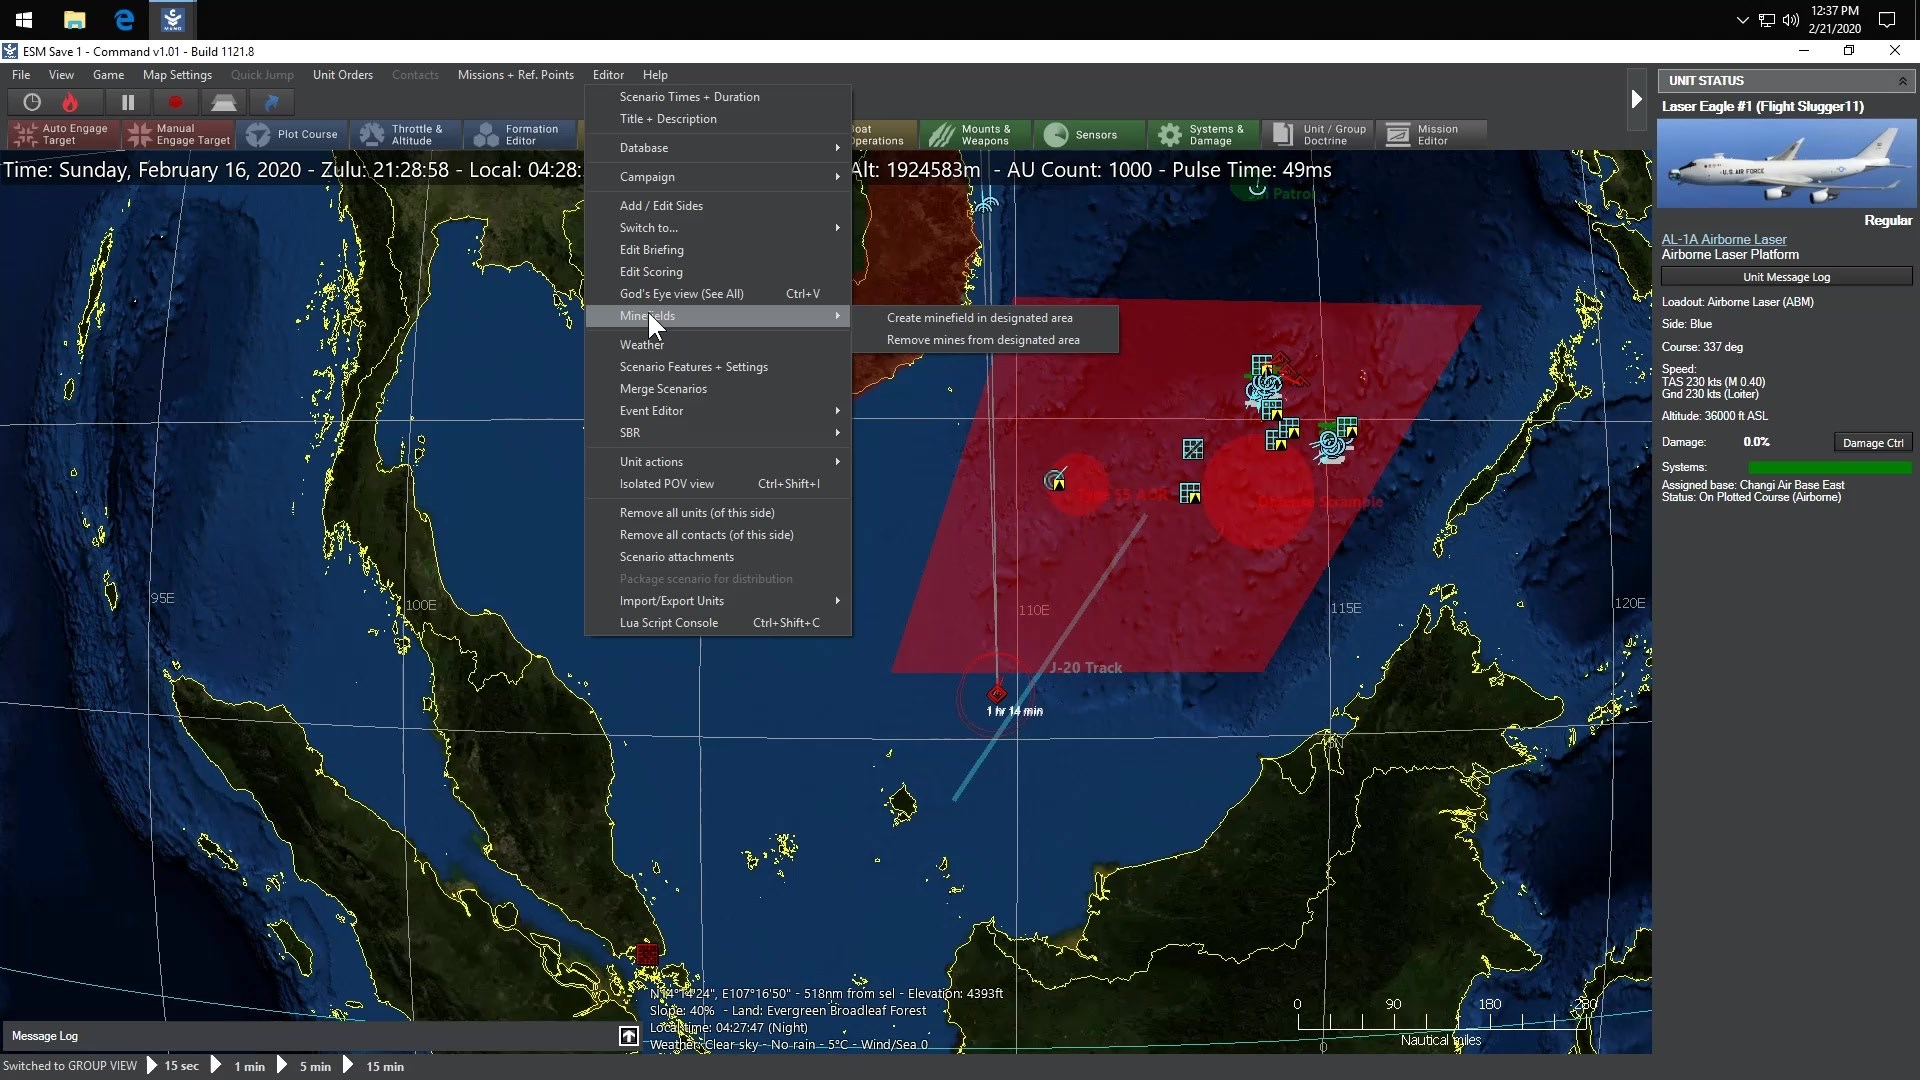Click the red flame icon in toolbar
1920x1080 pixels.
point(70,102)
